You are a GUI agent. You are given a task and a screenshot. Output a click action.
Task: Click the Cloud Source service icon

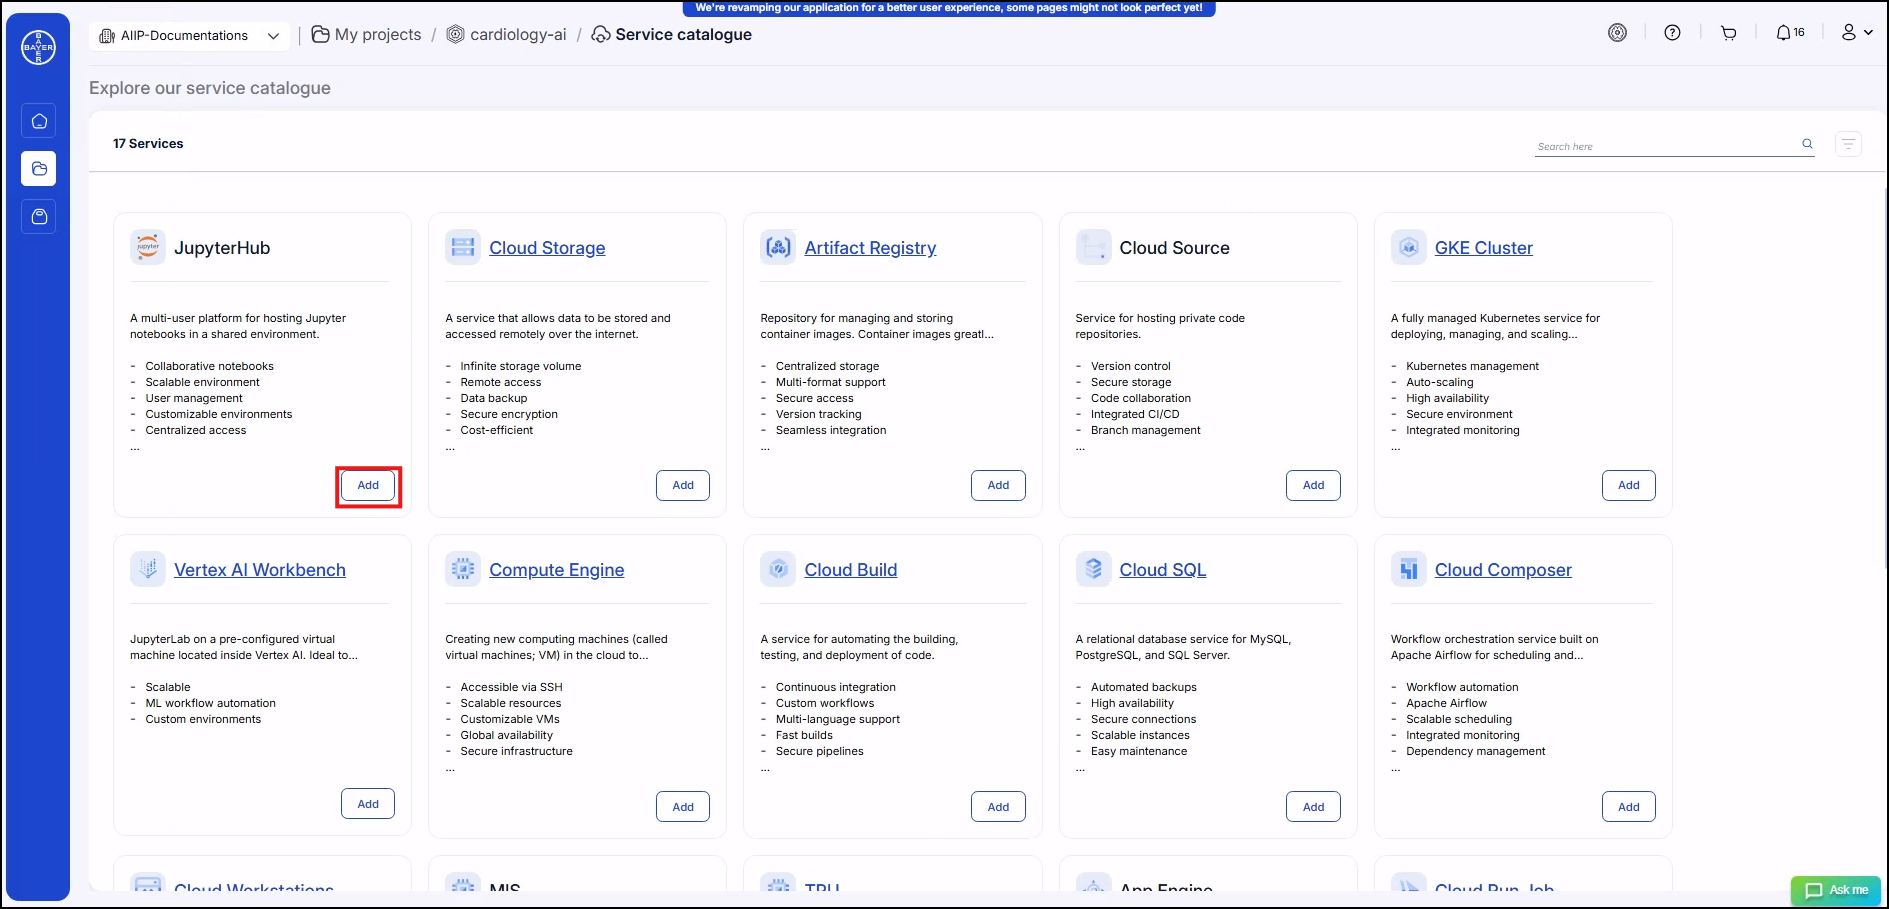(x=1093, y=247)
